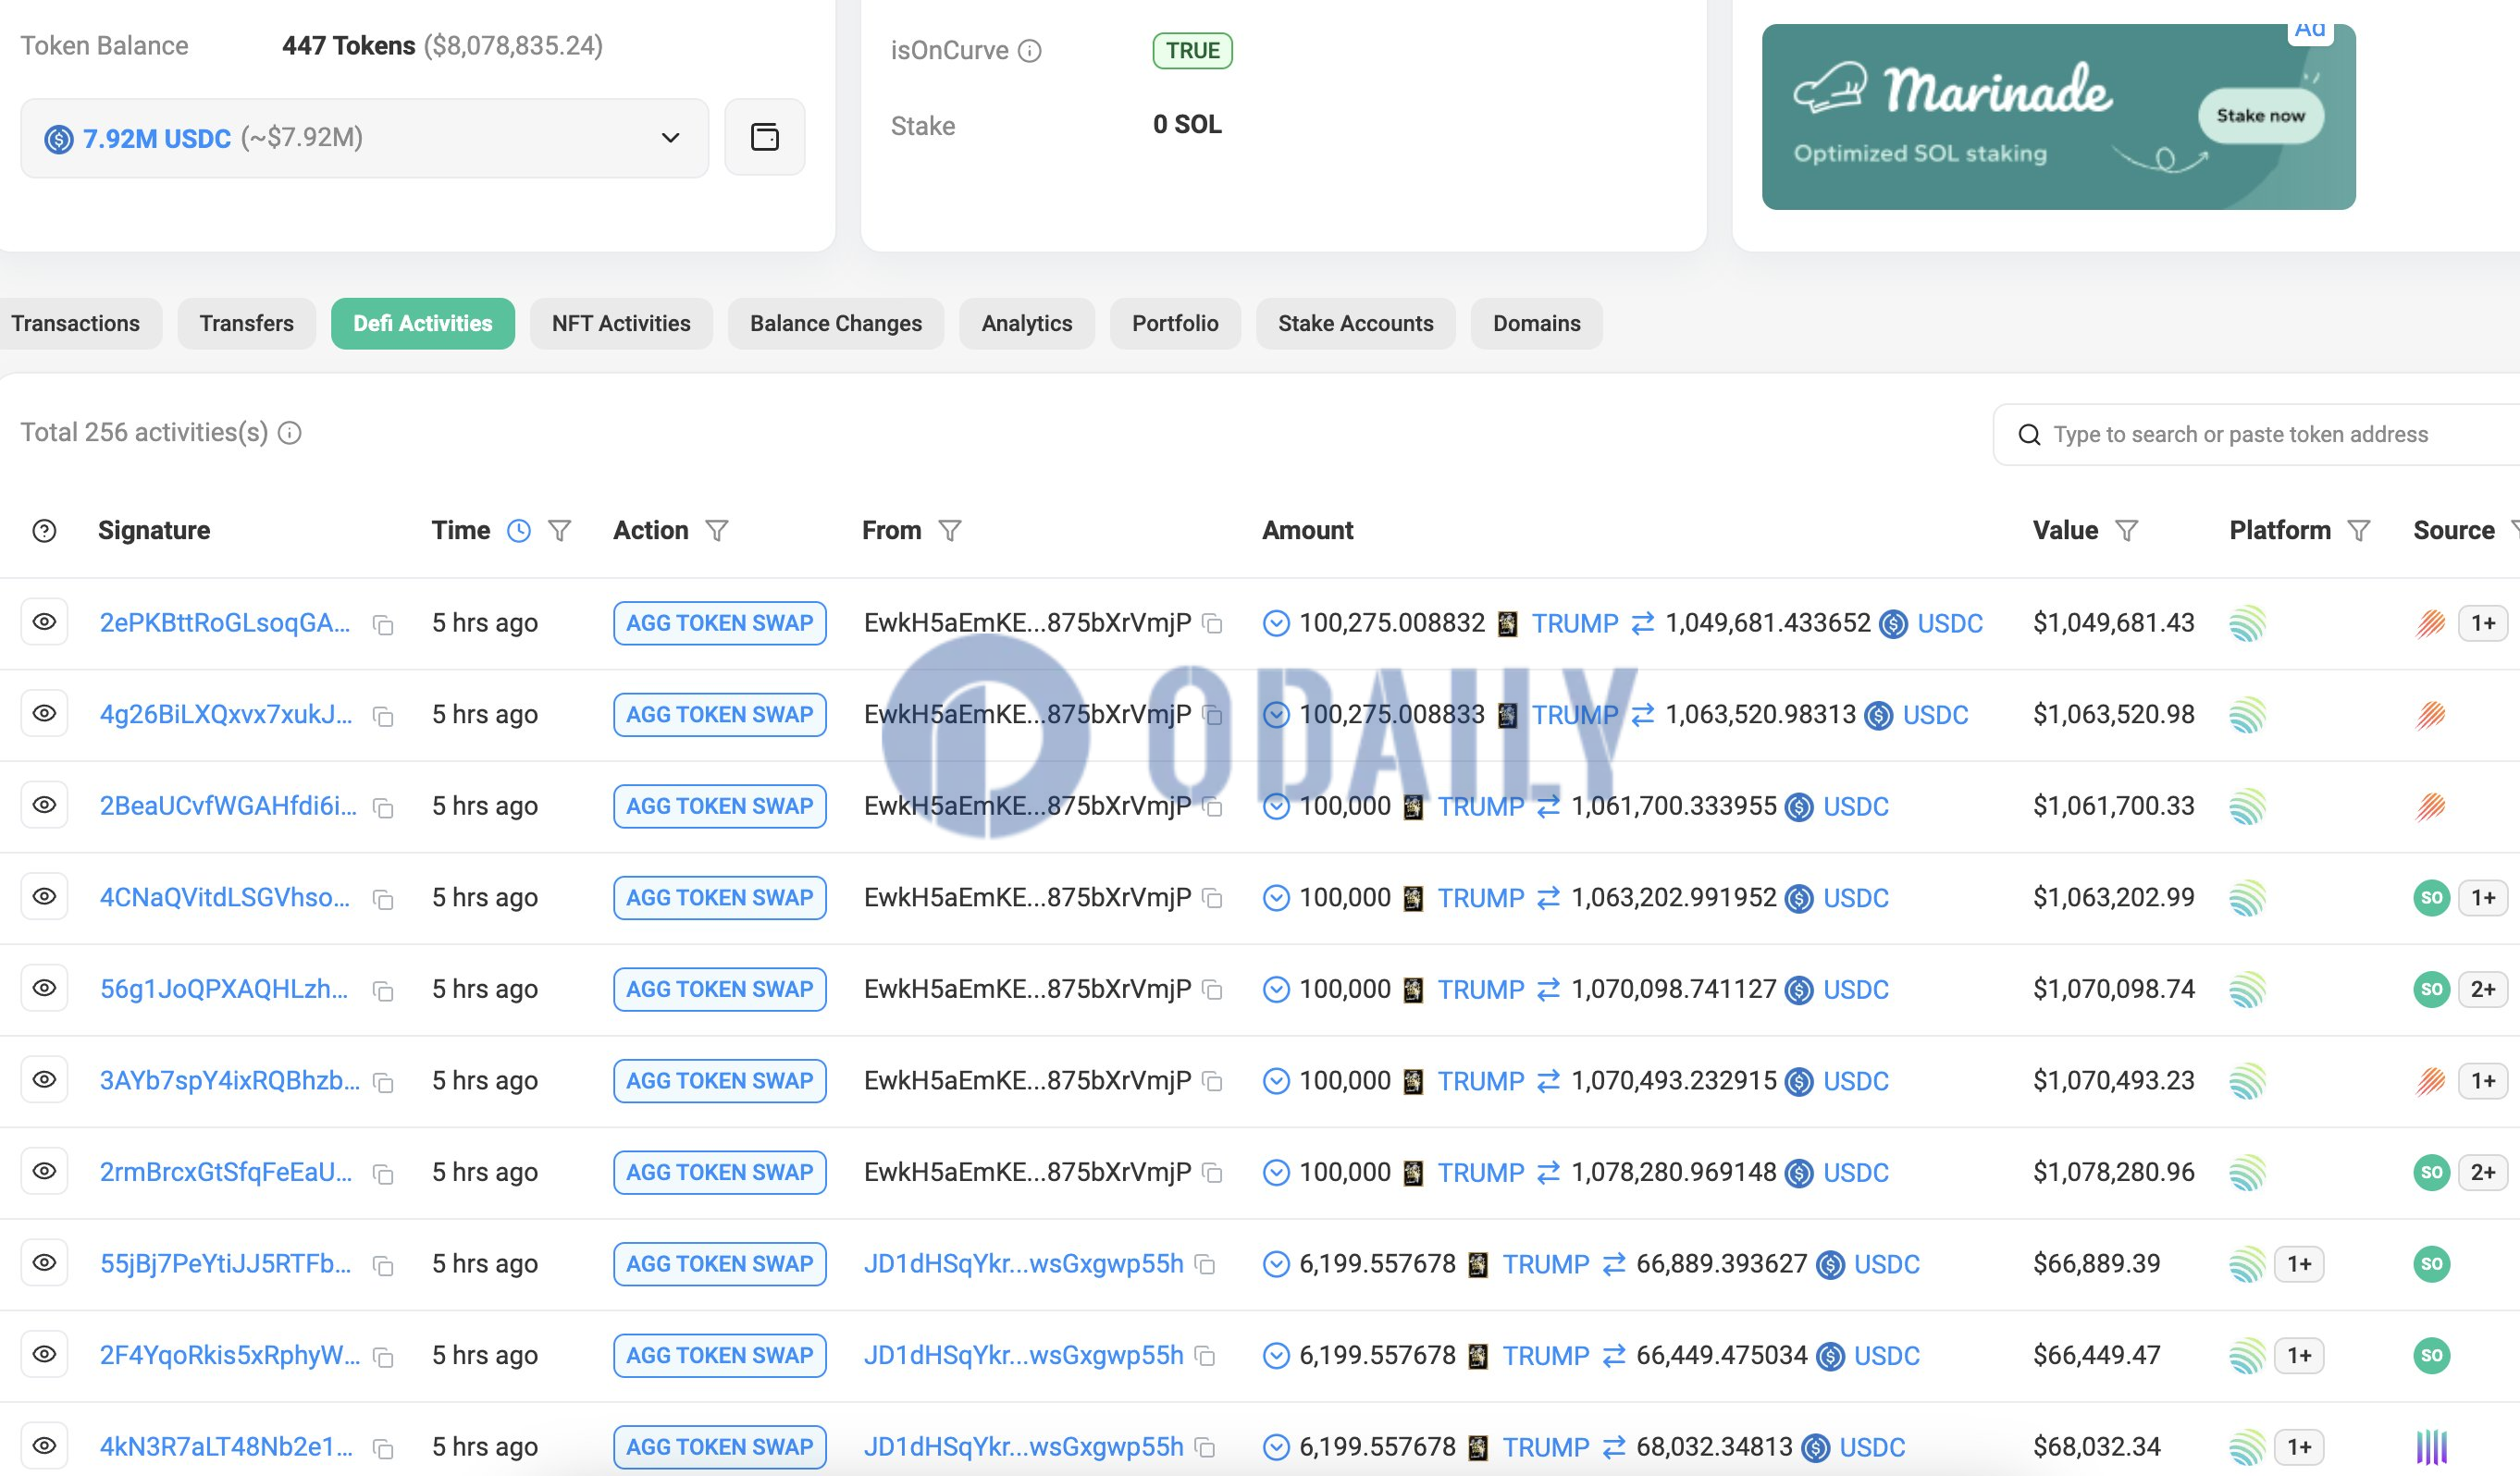Screen dimensions: 2520x1476
Task: Click AGG TOKEN SWAP badge in 2ePKBttRoGLsoqGA row
Action: pos(720,623)
